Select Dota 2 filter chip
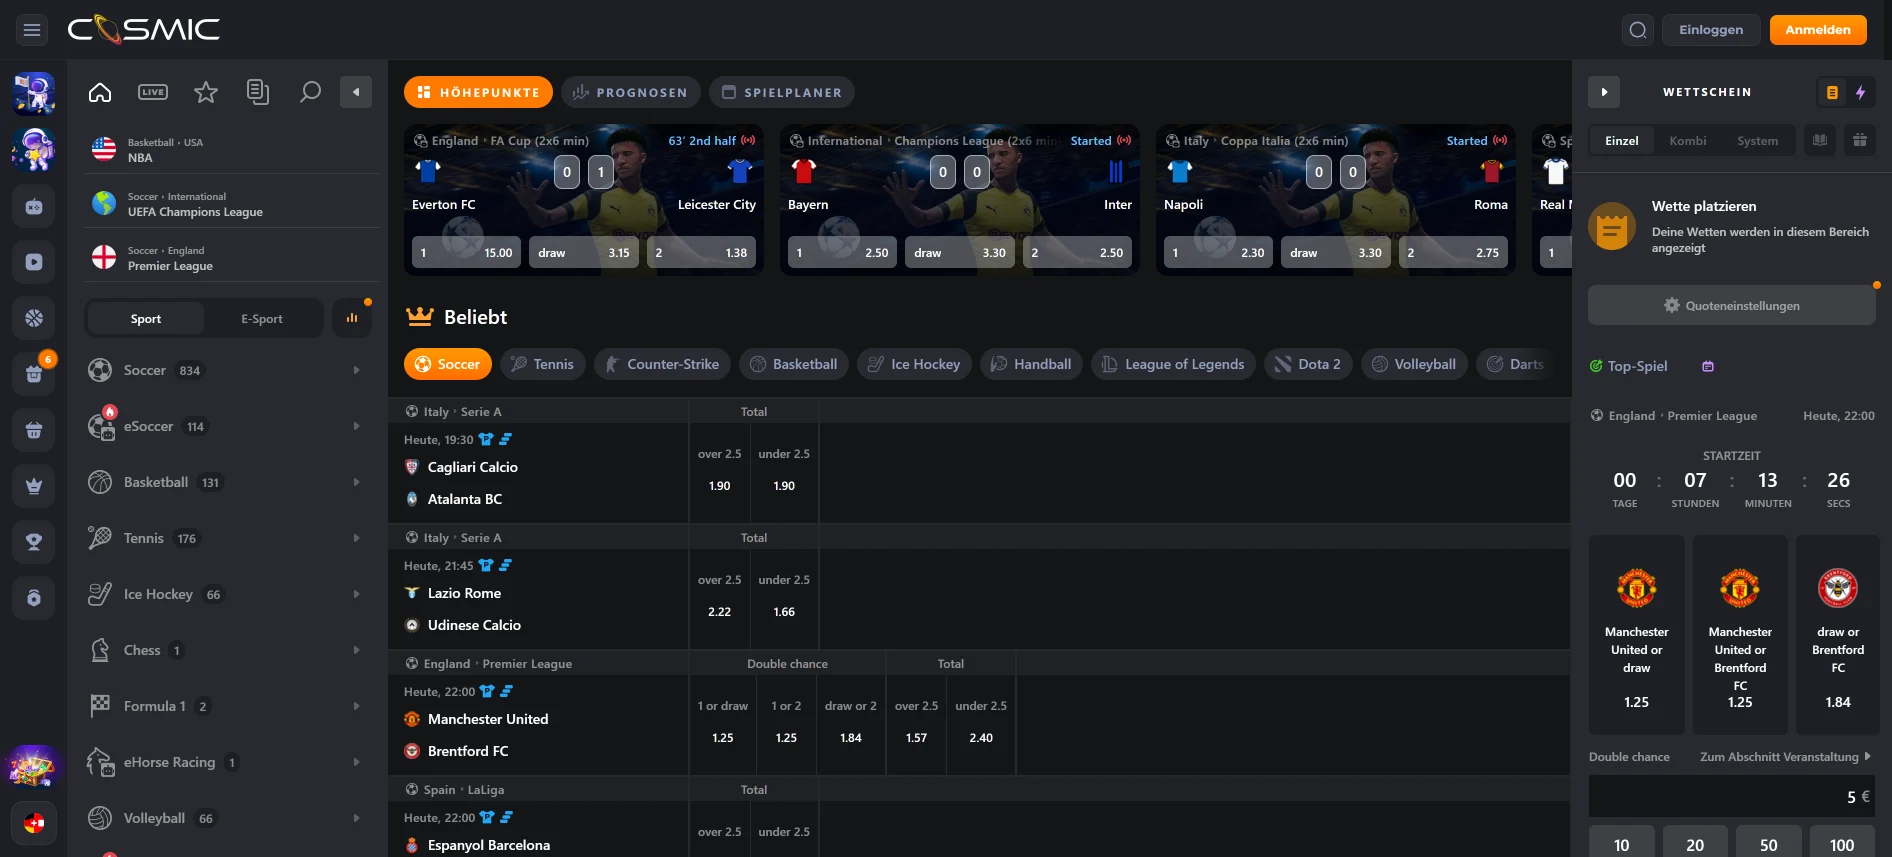The height and width of the screenshot is (857, 1892). [1309, 364]
